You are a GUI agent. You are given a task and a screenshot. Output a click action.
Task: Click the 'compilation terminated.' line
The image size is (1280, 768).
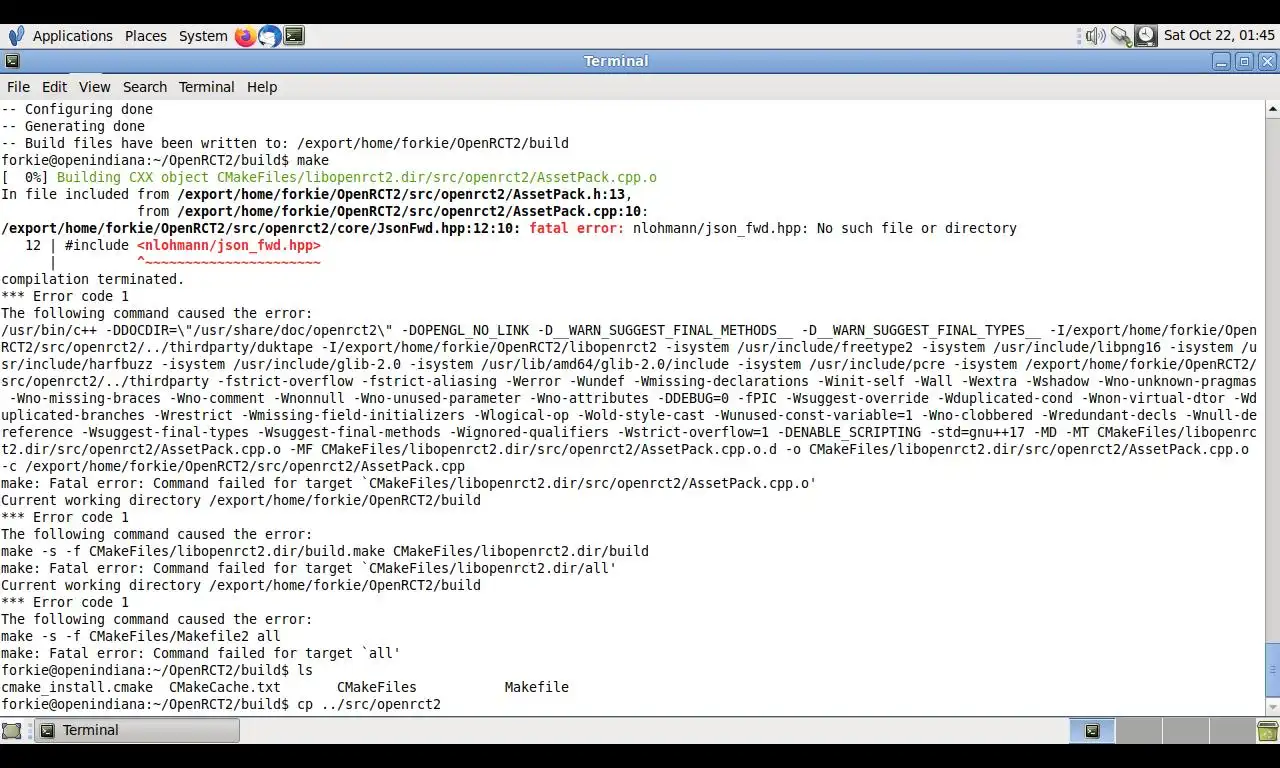pyautogui.click(x=93, y=279)
